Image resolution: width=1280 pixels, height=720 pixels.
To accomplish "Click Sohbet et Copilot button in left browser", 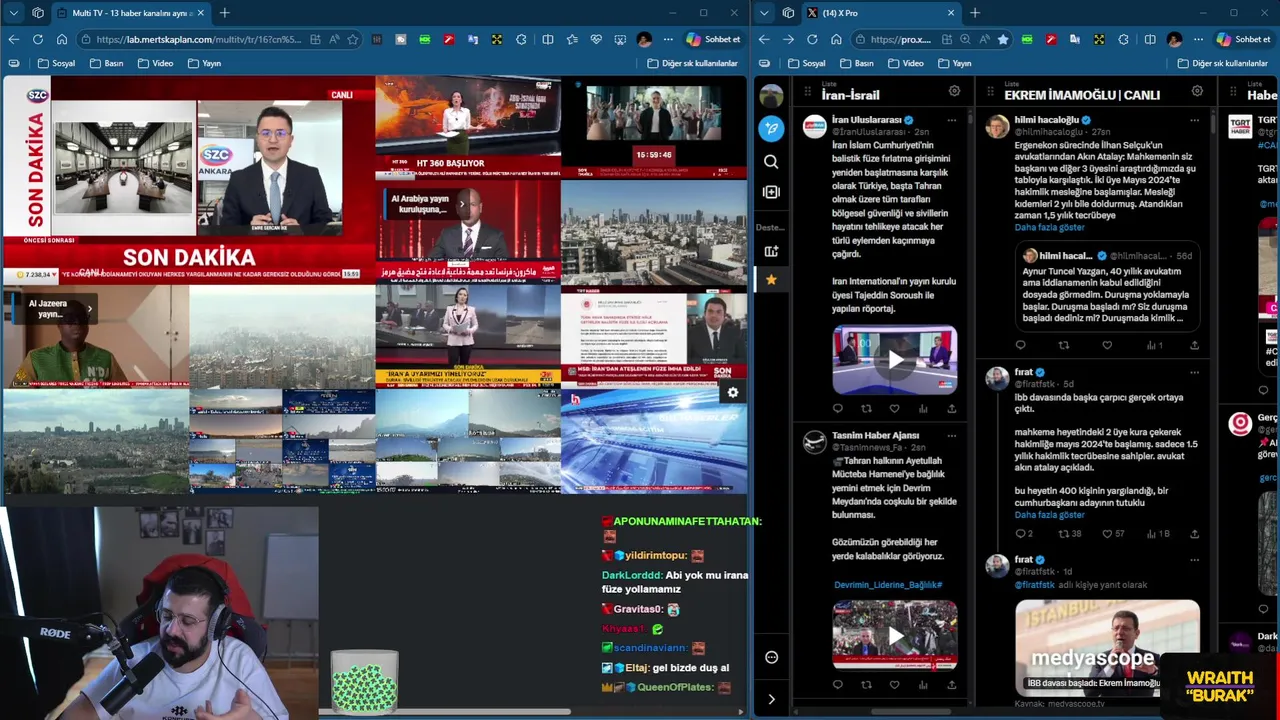I will tap(713, 39).
